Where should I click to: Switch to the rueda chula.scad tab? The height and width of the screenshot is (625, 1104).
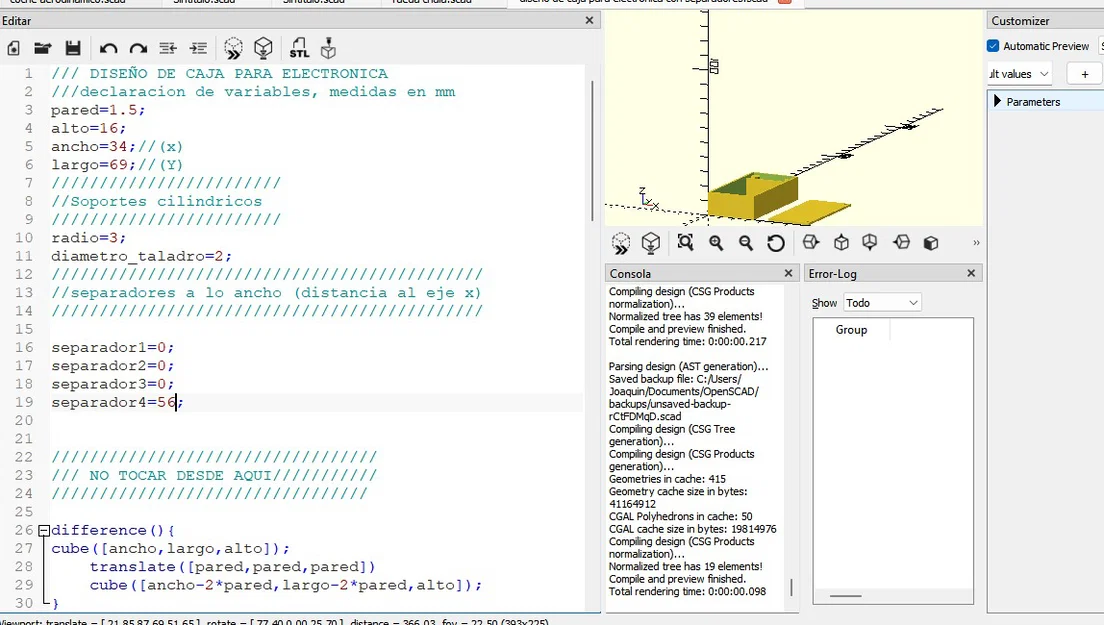432,2
